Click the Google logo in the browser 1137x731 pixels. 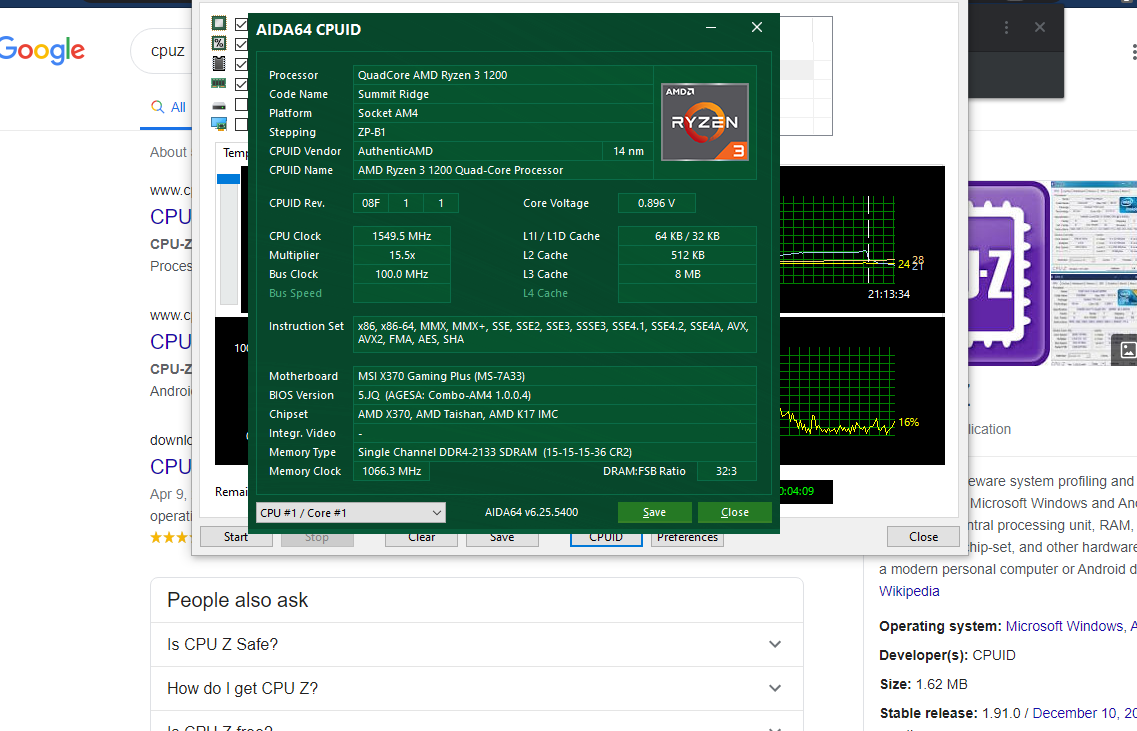[x=42, y=50]
